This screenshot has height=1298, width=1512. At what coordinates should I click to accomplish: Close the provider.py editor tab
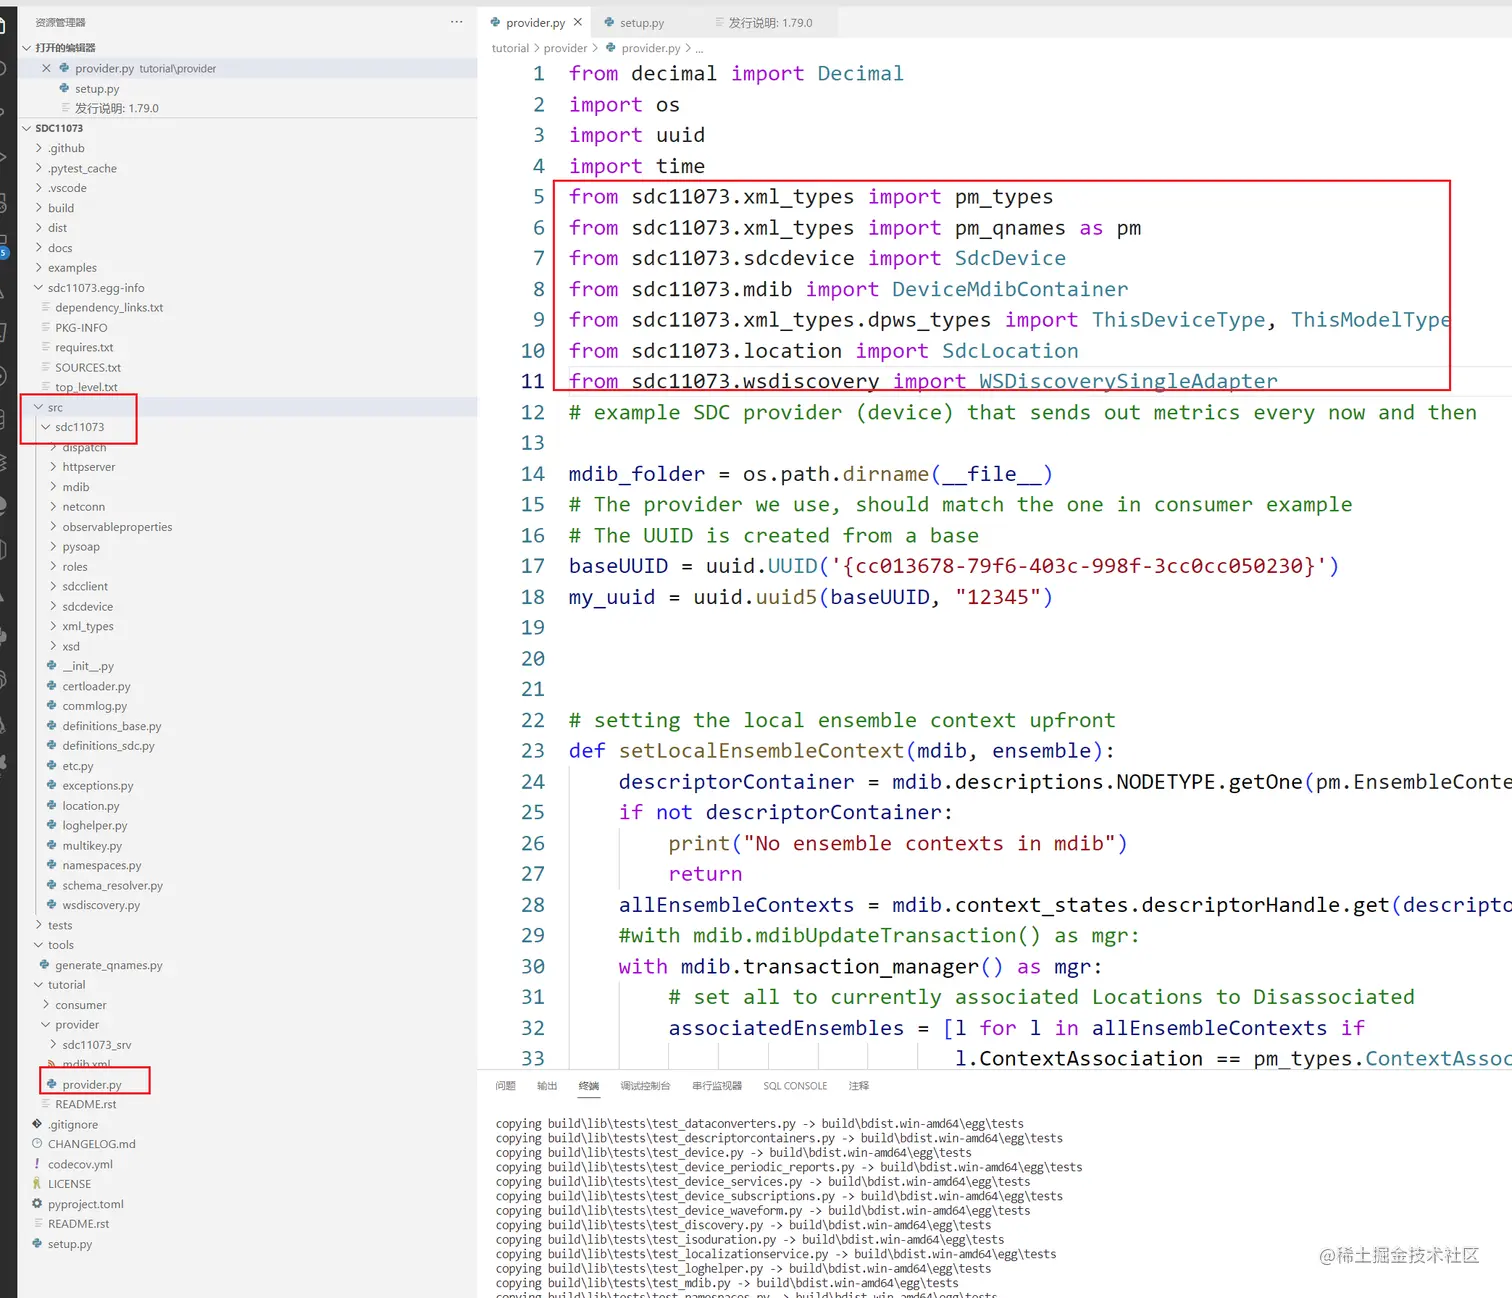pos(578,22)
